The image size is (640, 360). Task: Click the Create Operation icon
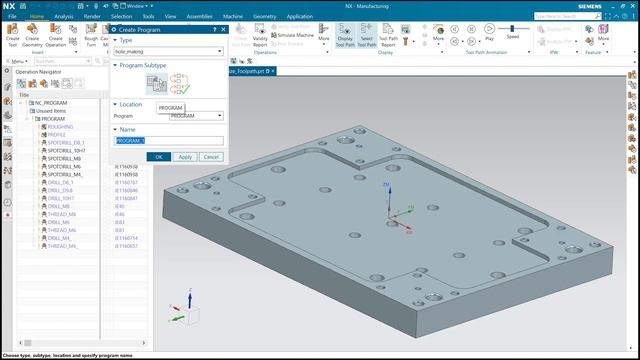(56, 35)
